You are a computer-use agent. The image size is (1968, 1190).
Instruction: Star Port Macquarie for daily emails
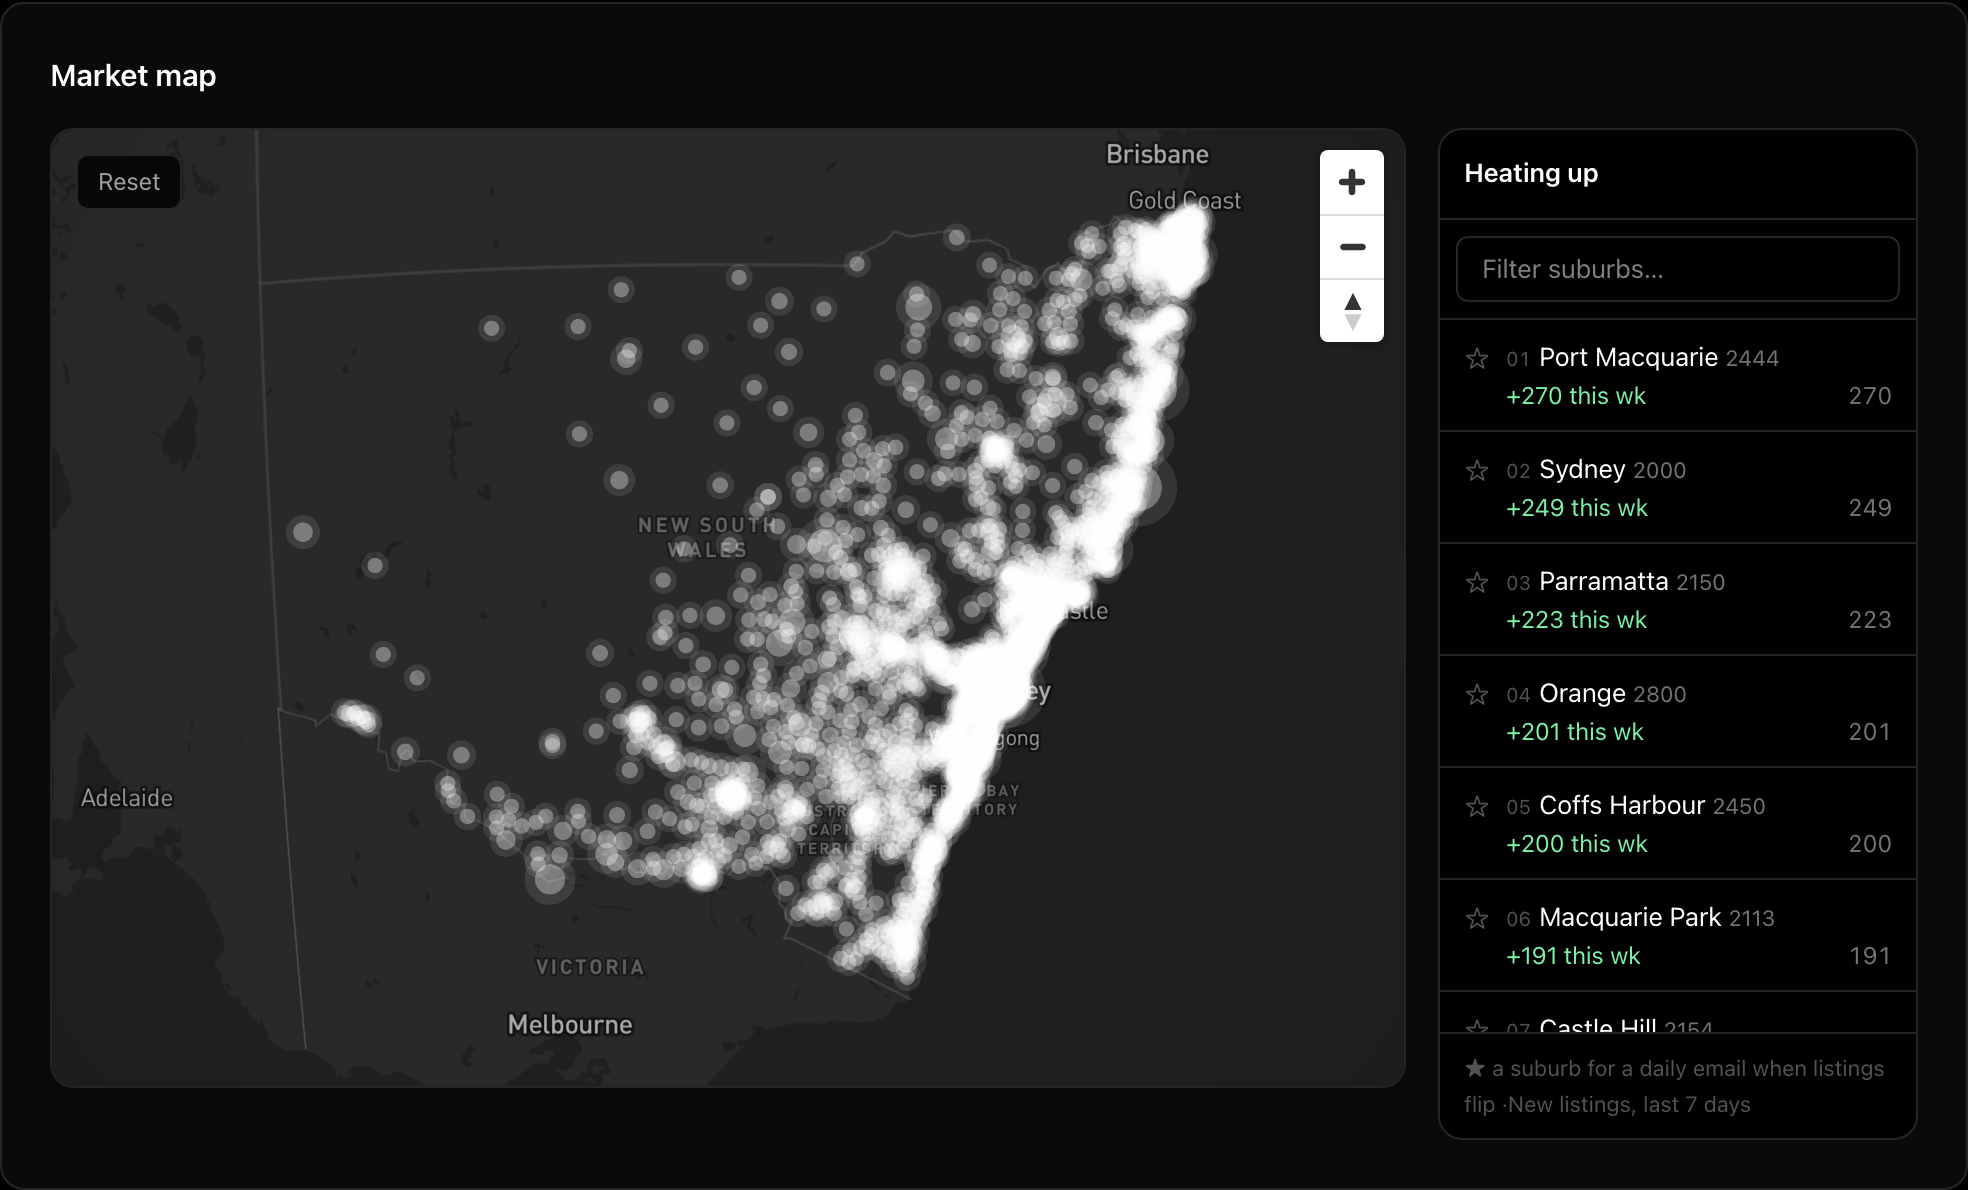[1477, 358]
